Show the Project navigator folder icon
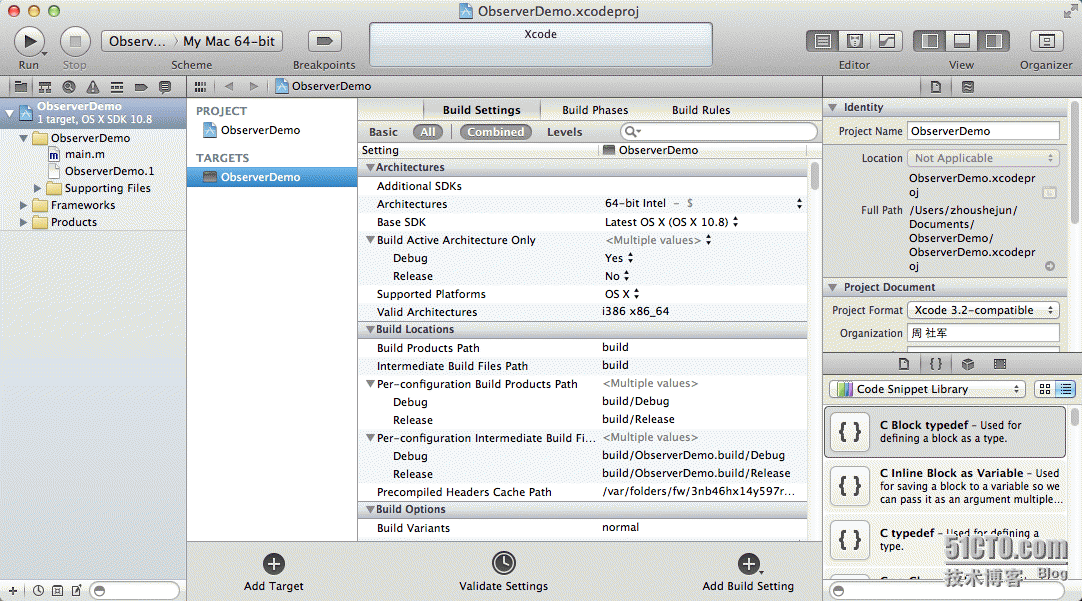The image size is (1082, 601). pos(21,87)
